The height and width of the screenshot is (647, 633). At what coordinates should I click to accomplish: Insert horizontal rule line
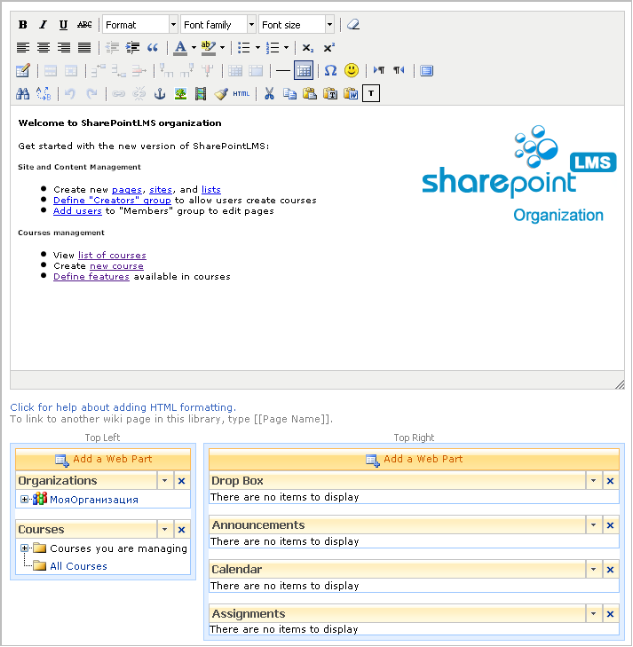(283, 71)
